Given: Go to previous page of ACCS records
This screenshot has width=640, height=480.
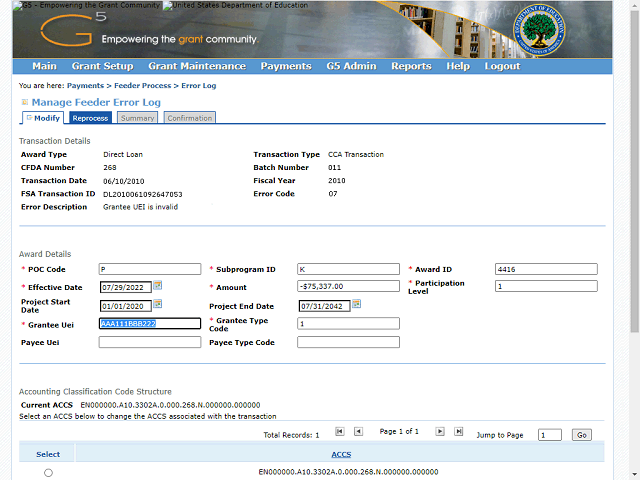Looking at the screenshot, I should tap(360, 431).
